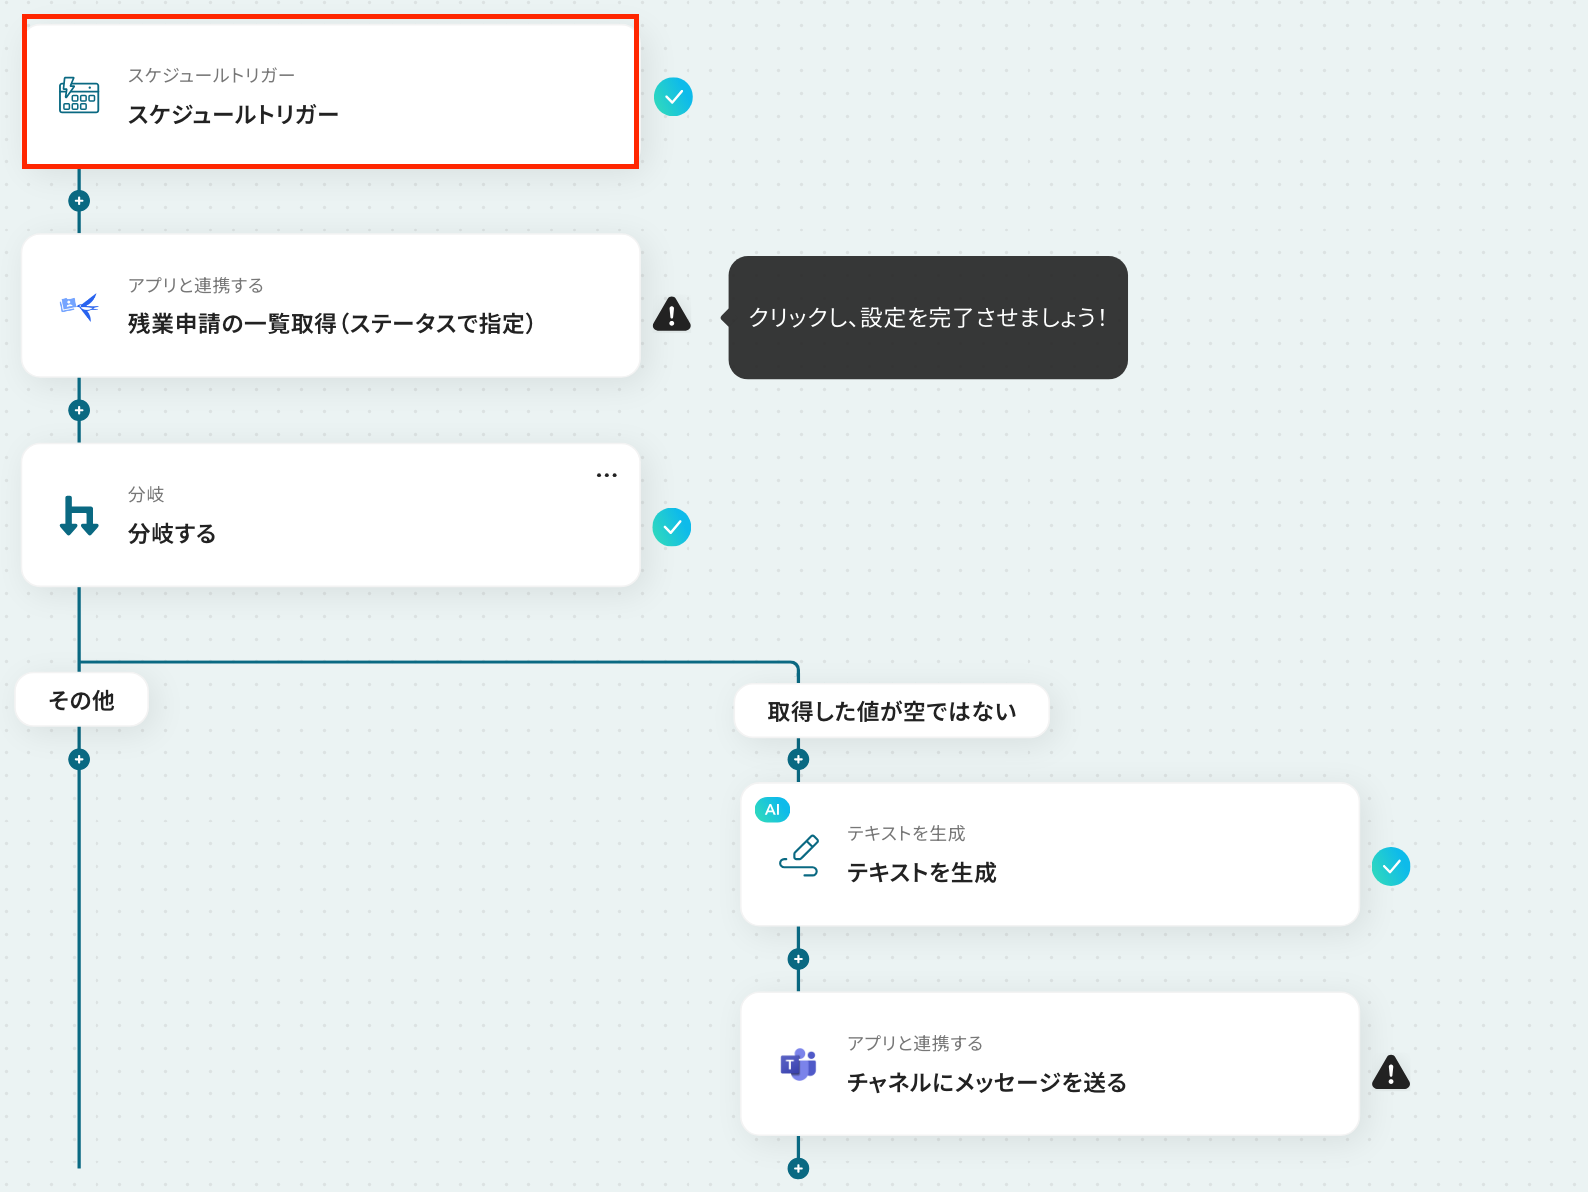Click warning icon beside 残業申請の一覧取得

(672, 314)
